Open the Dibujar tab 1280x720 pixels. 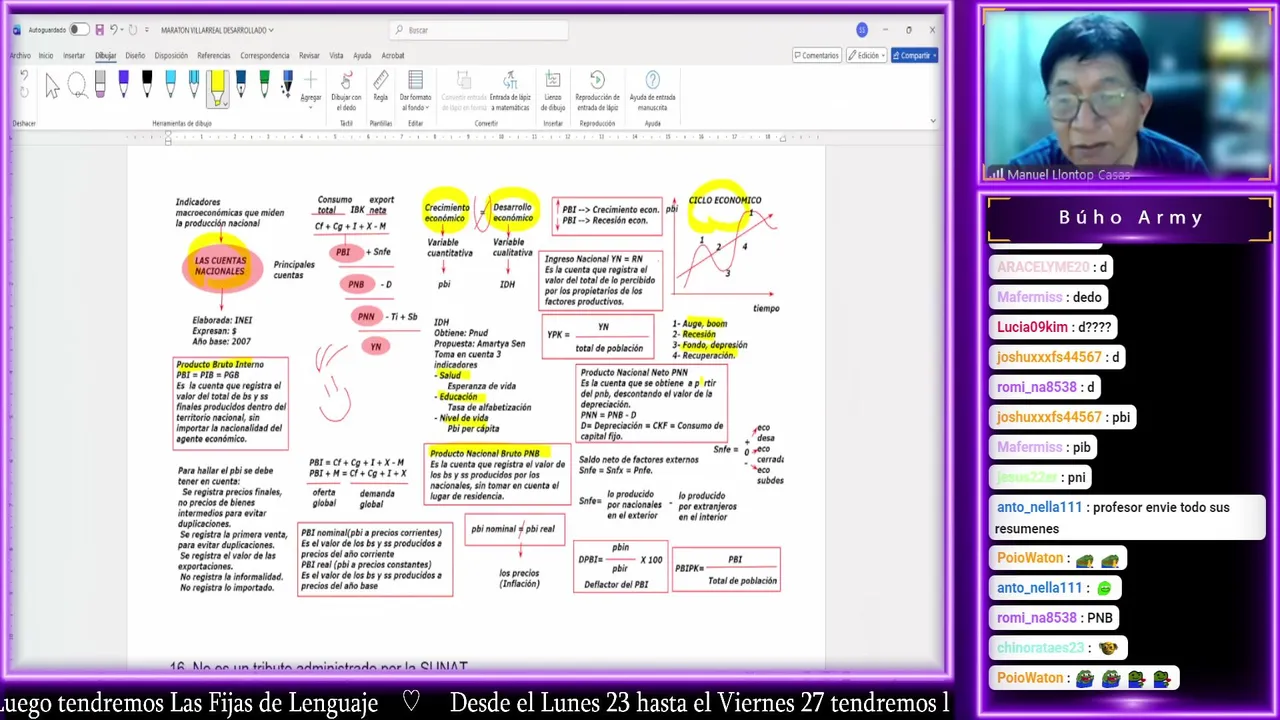(x=105, y=56)
